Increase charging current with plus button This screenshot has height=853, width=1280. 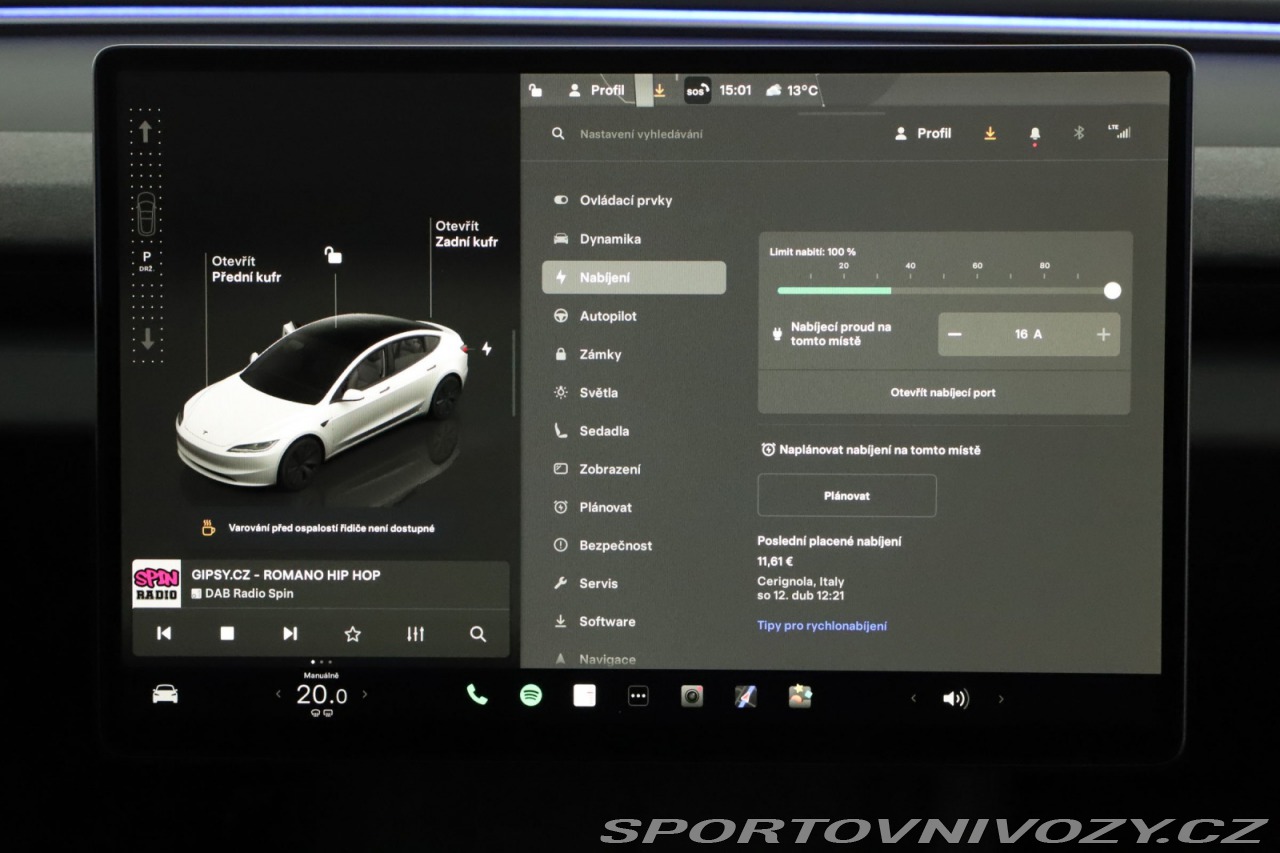coord(1103,335)
